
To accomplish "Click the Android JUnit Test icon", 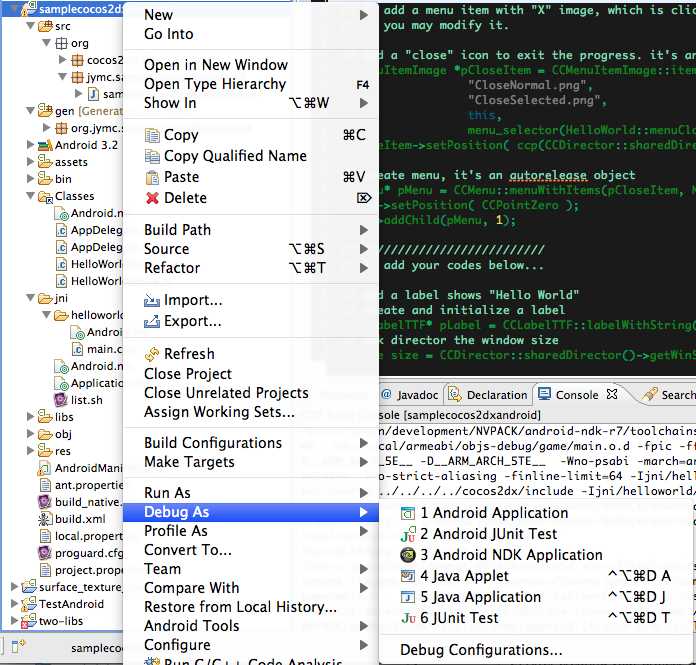I will [x=408, y=534].
